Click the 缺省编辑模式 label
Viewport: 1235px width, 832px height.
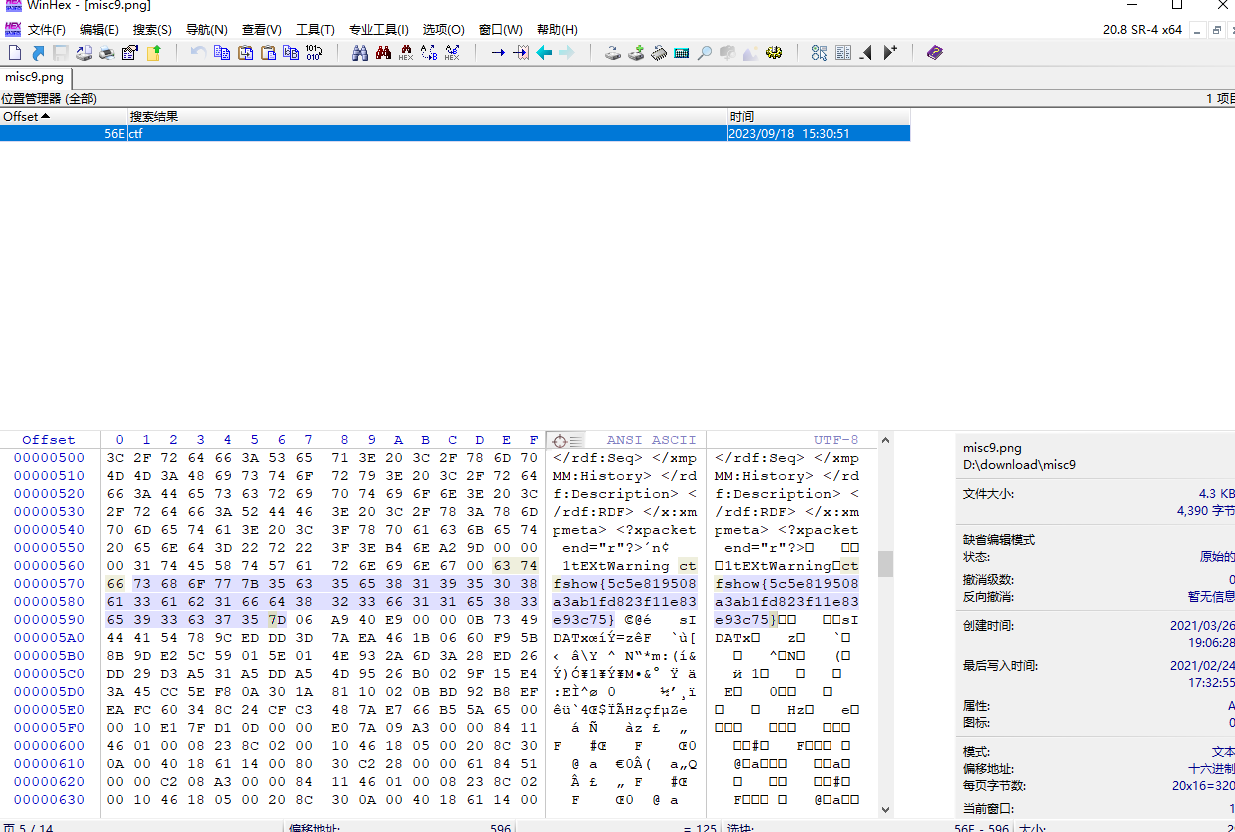tap(999, 540)
